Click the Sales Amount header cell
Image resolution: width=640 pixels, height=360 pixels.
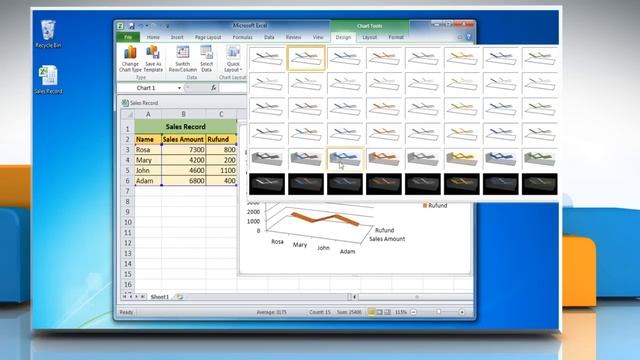coord(184,139)
